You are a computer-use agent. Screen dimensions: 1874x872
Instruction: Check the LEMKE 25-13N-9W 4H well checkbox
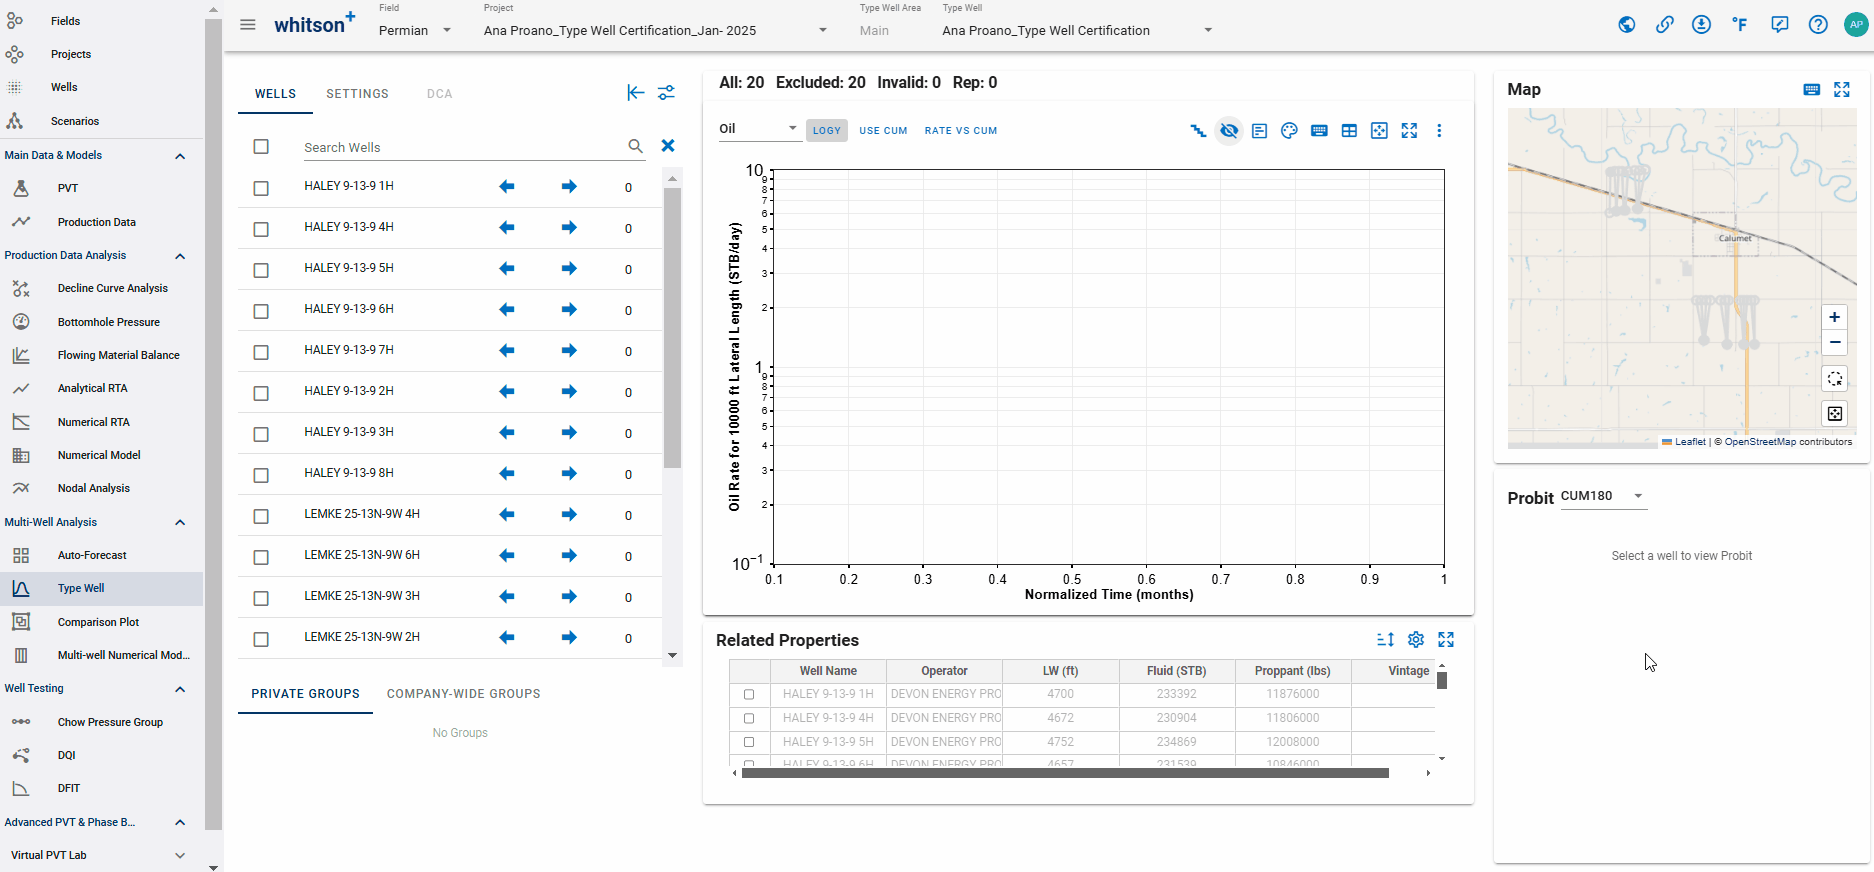coord(261,516)
